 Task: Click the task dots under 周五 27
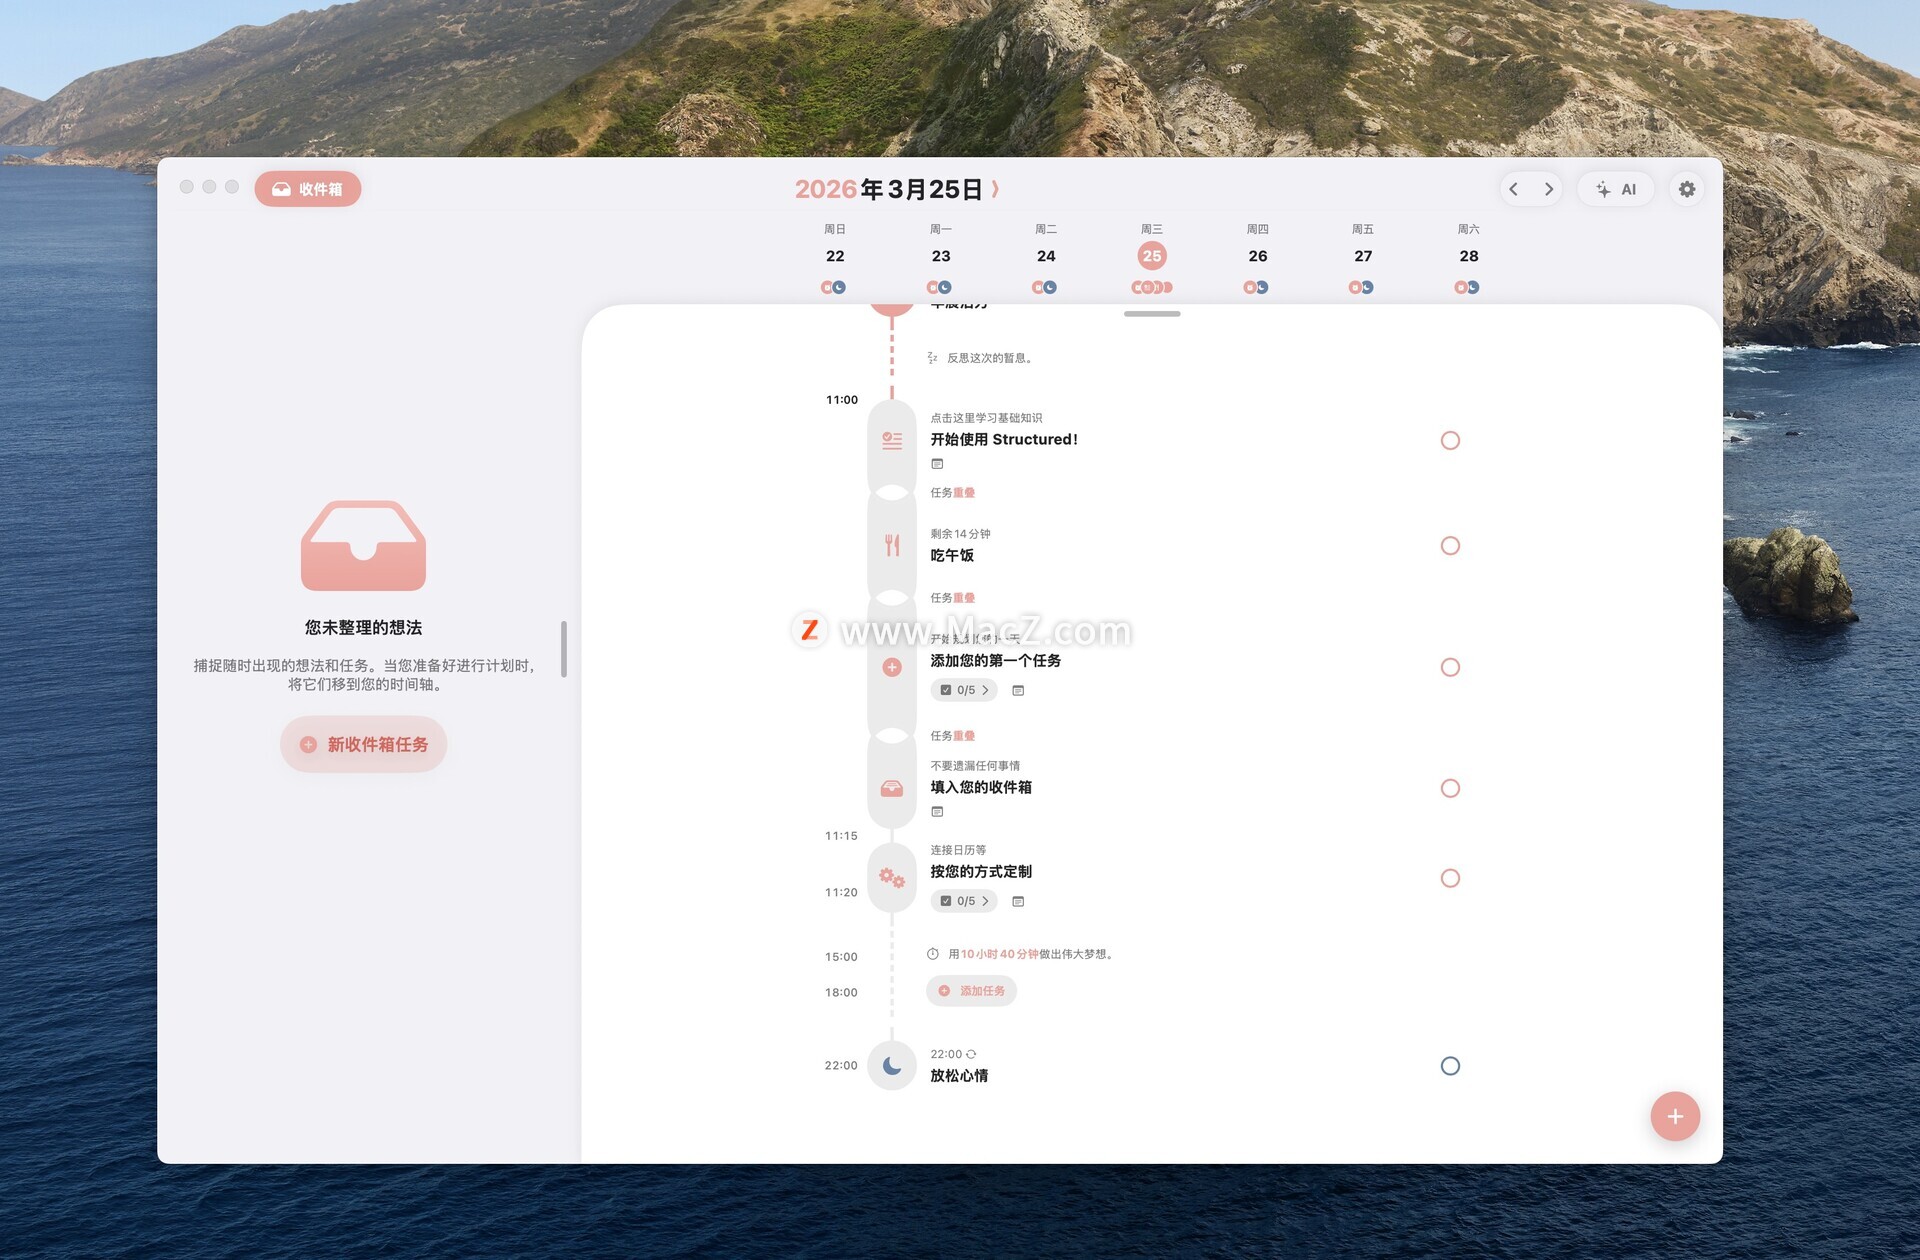click(x=1361, y=287)
